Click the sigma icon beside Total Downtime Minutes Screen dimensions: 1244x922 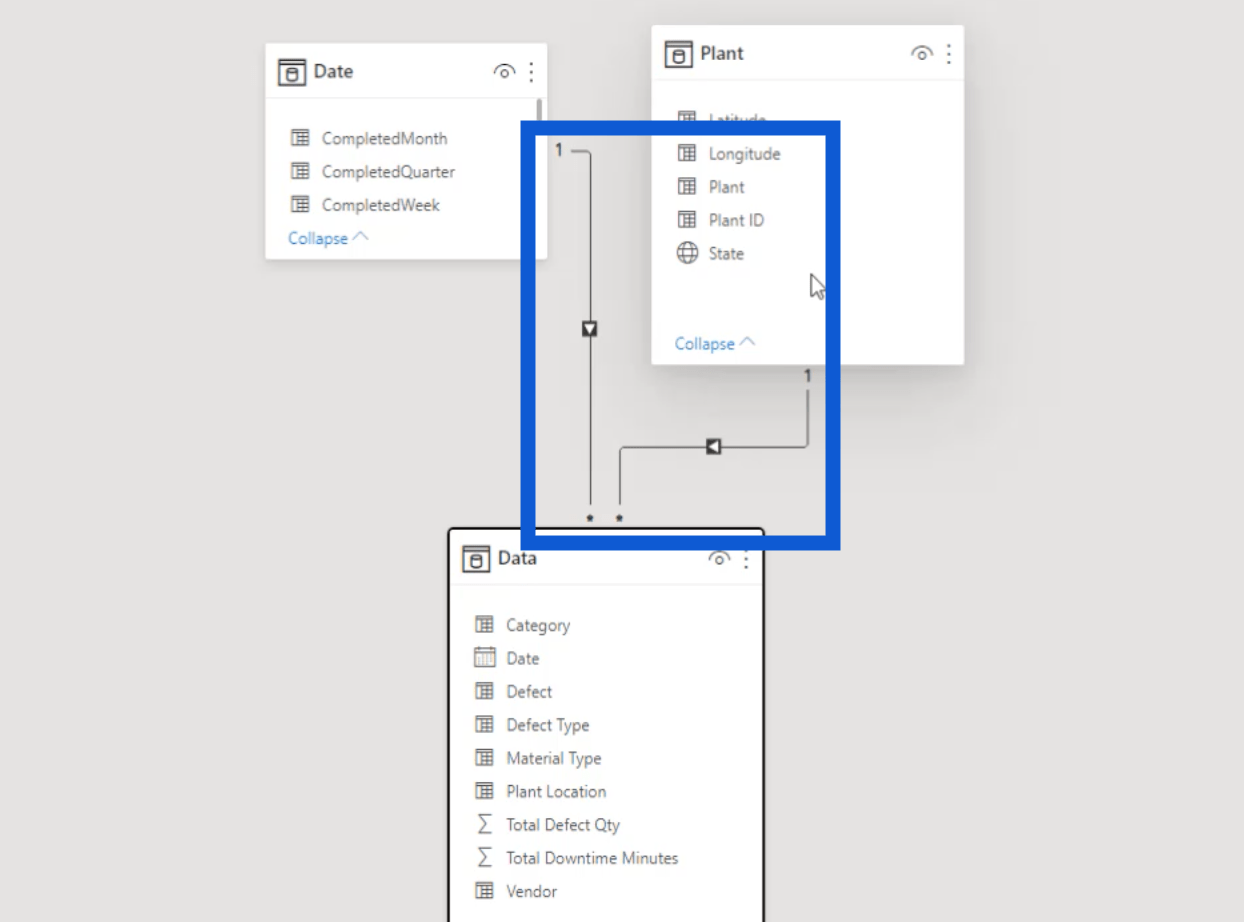point(484,857)
